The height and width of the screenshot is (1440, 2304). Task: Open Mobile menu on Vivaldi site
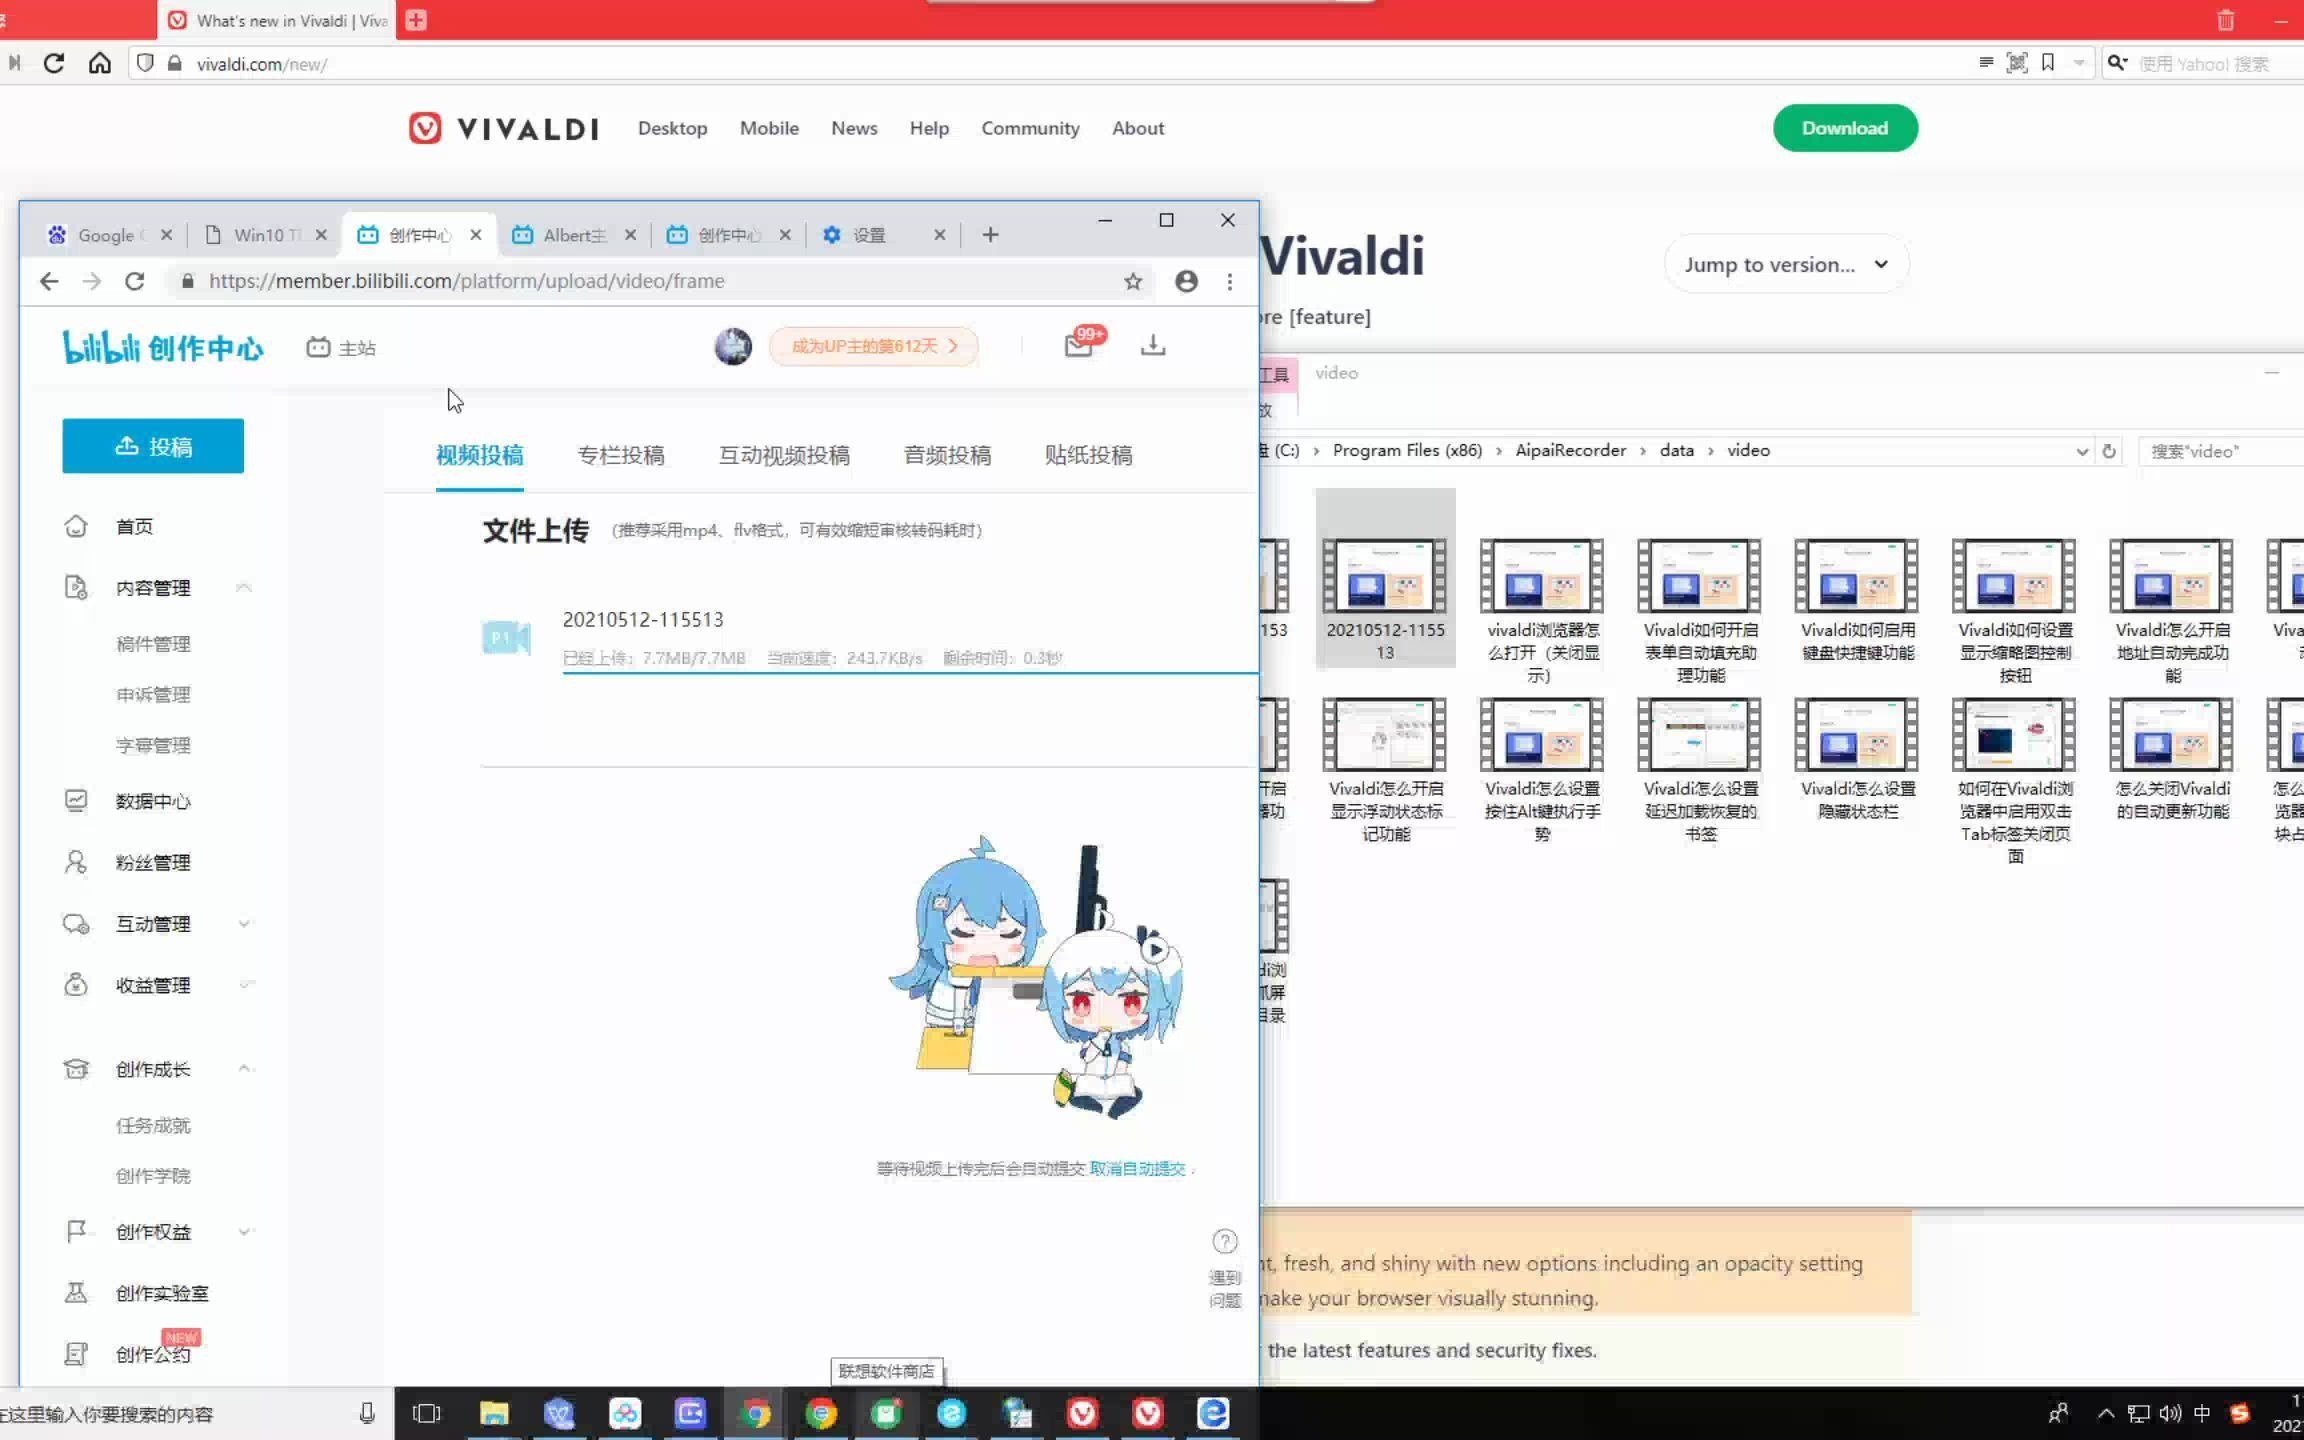click(769, 128)
